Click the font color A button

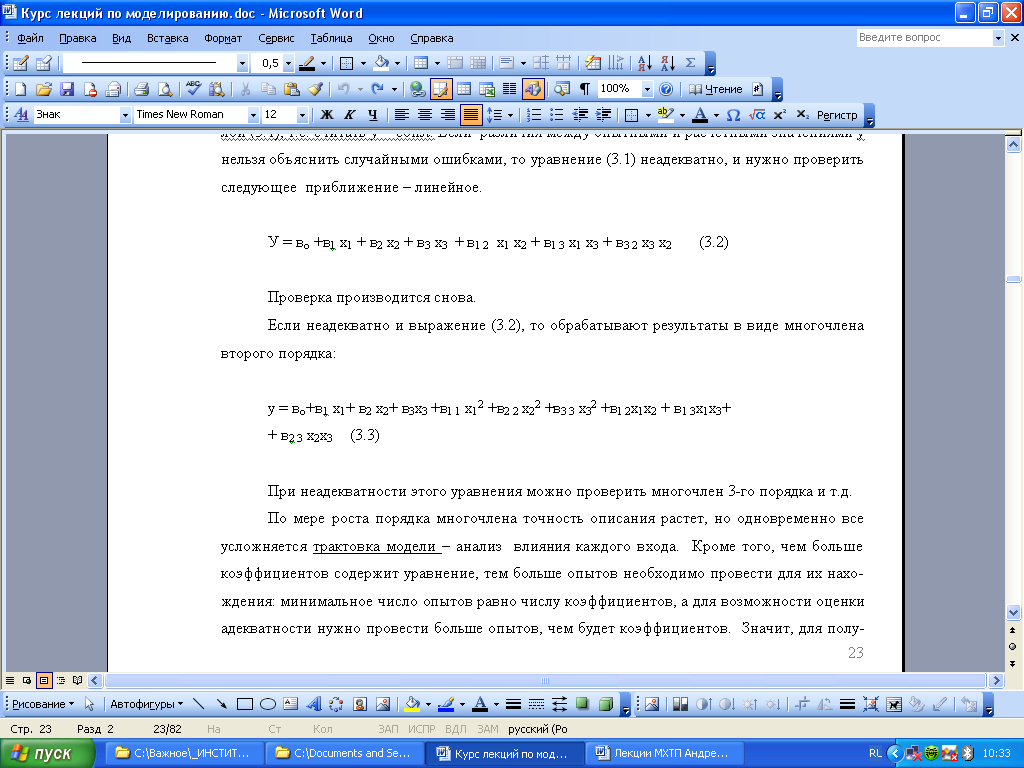[x=699, y=115]
